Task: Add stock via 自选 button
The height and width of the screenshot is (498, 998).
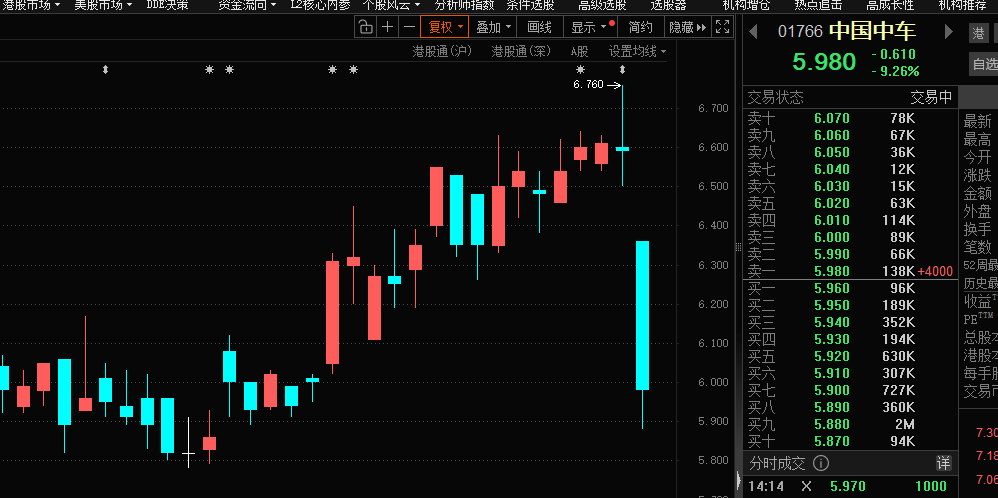Action: tap(983, 64)
